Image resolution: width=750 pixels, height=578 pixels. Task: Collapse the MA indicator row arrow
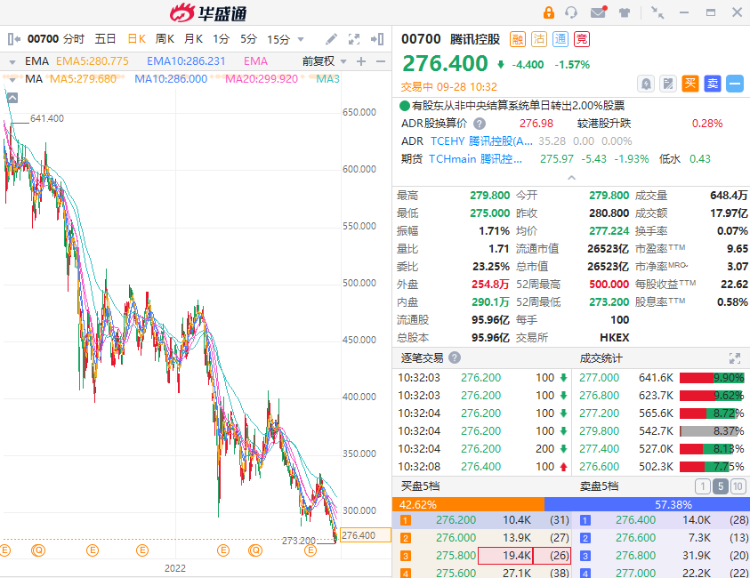[x=12, y=79]
